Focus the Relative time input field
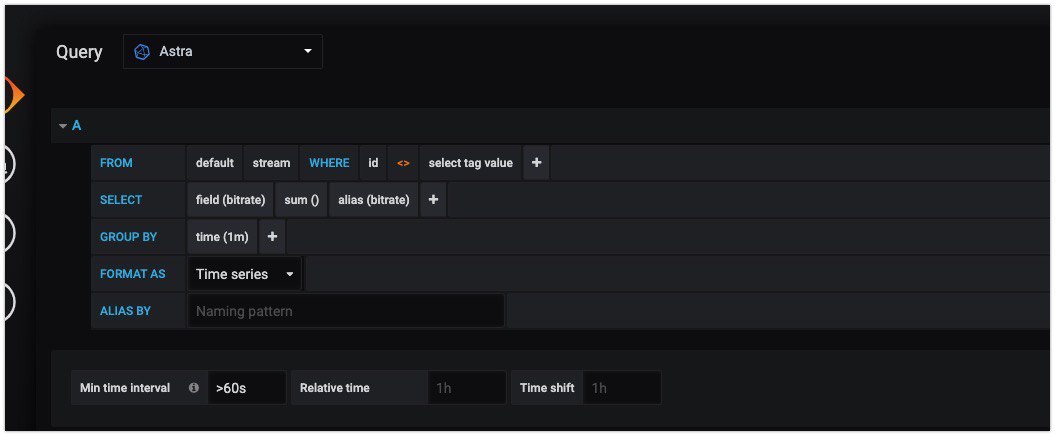Screen dimensions: 1055x436 pyautogui.click(x=466, y=388)
